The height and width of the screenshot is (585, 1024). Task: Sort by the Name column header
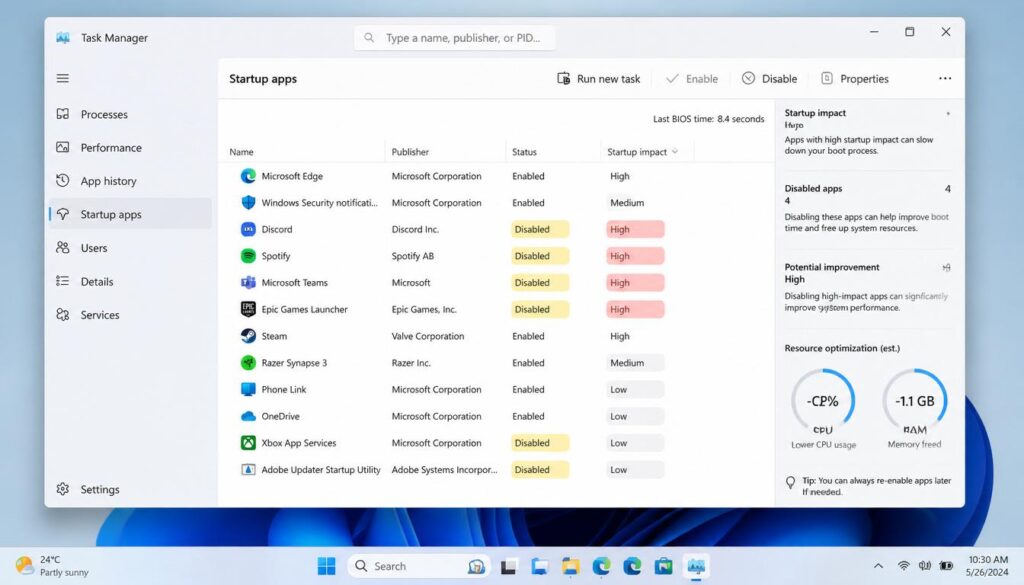[241, 151]
